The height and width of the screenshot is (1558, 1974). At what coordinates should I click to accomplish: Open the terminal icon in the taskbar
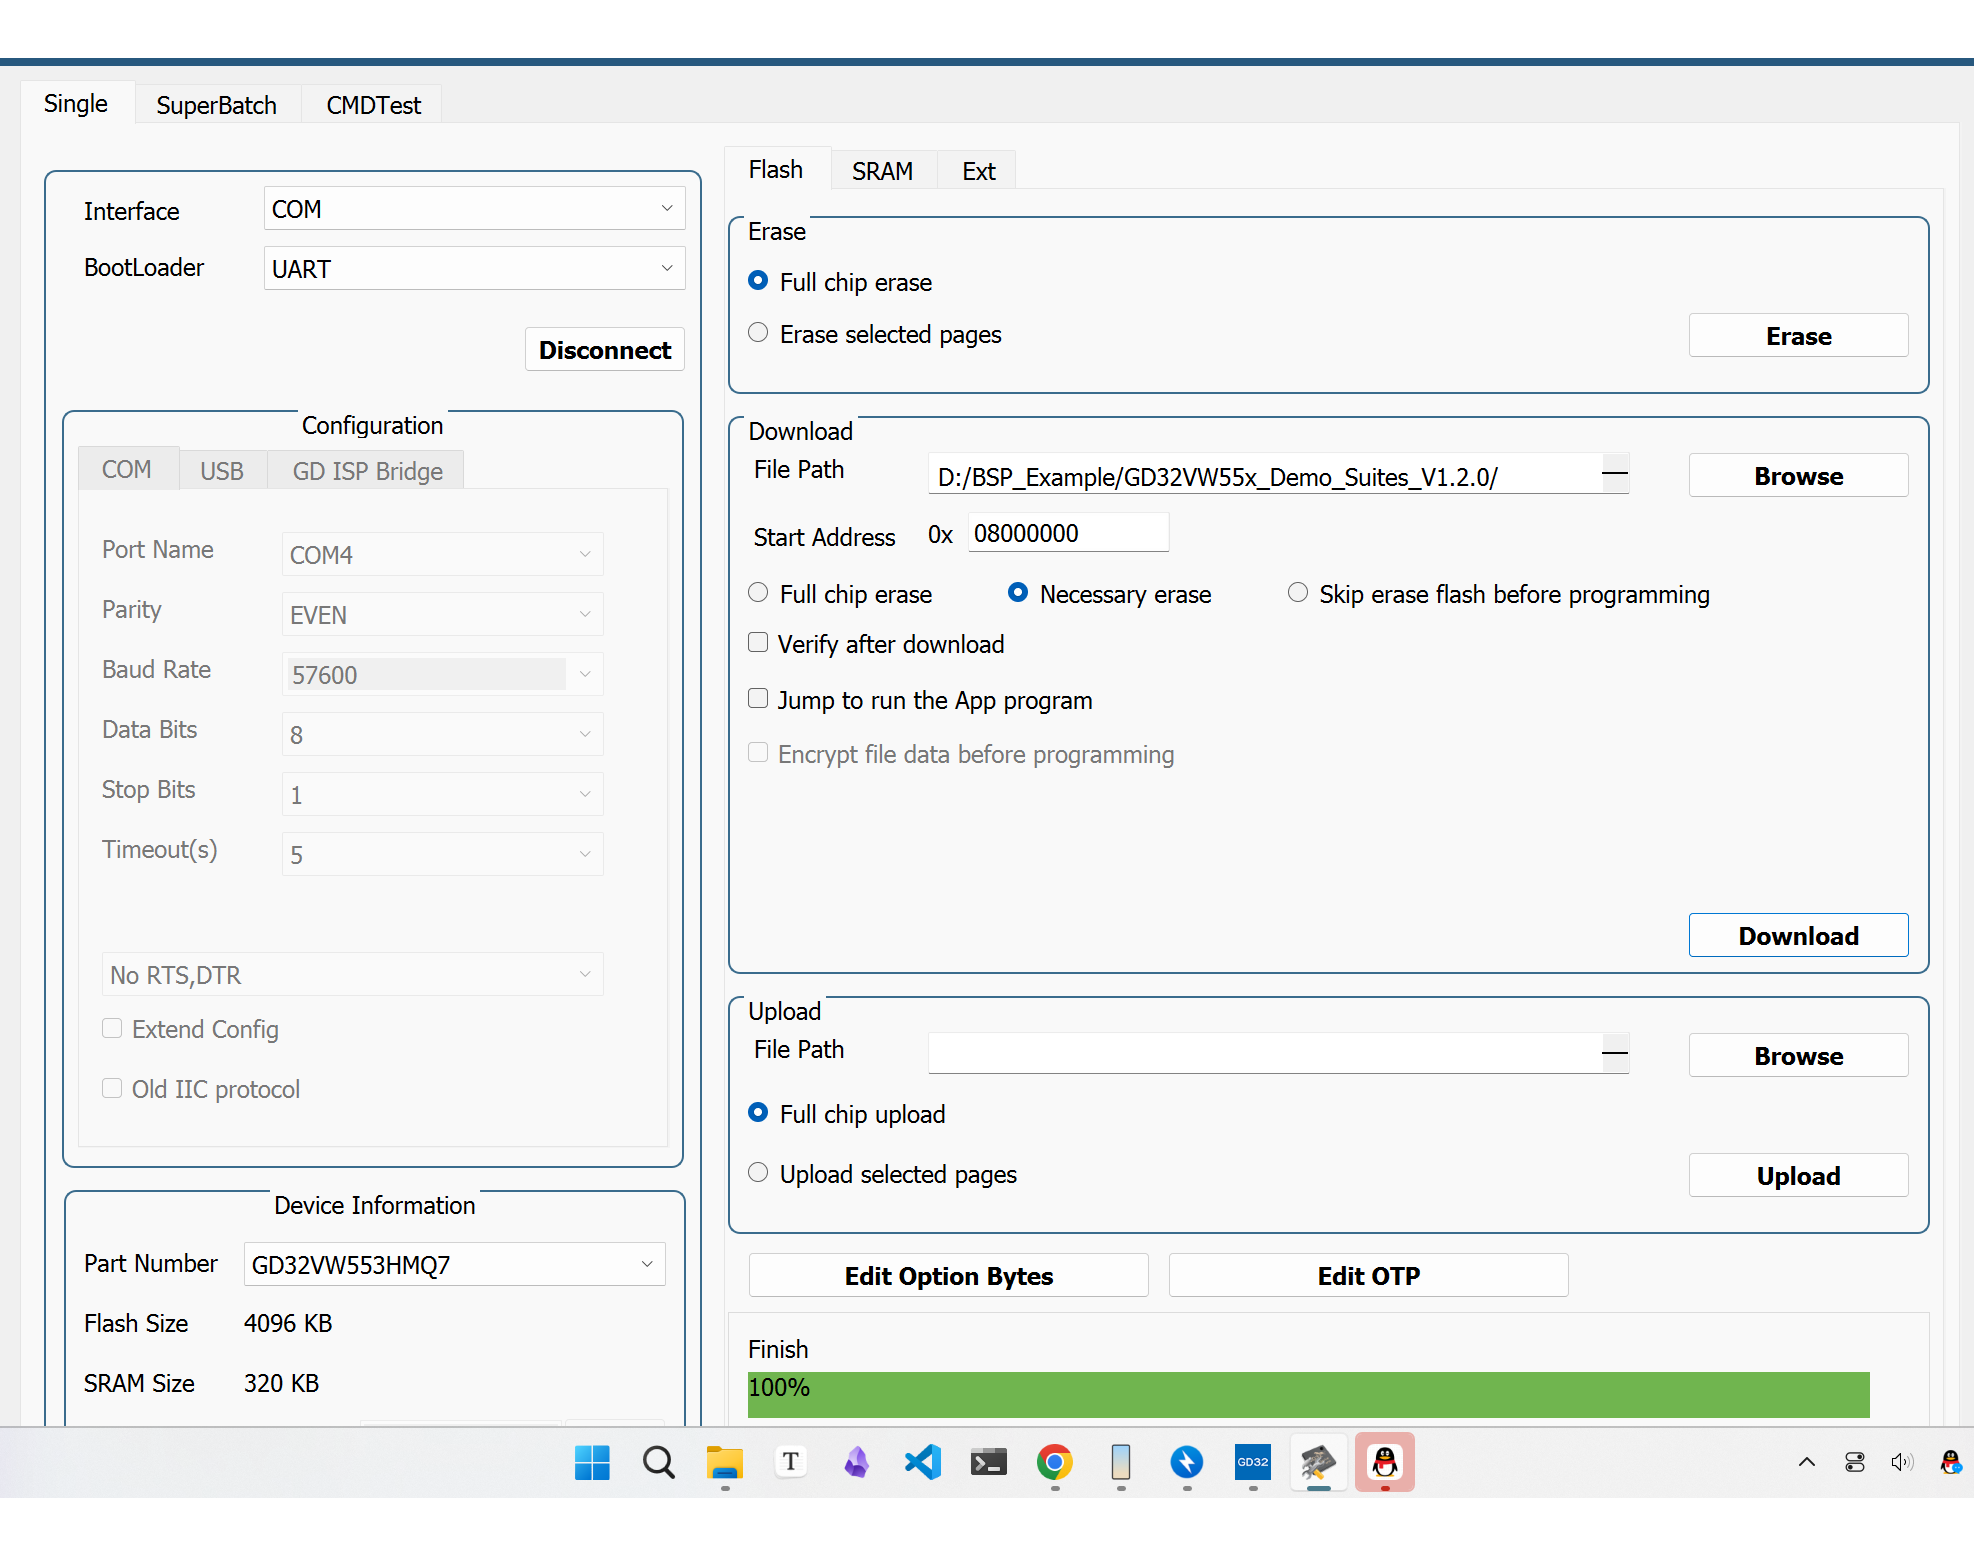pyautogui.click(x=988, y=1462)
